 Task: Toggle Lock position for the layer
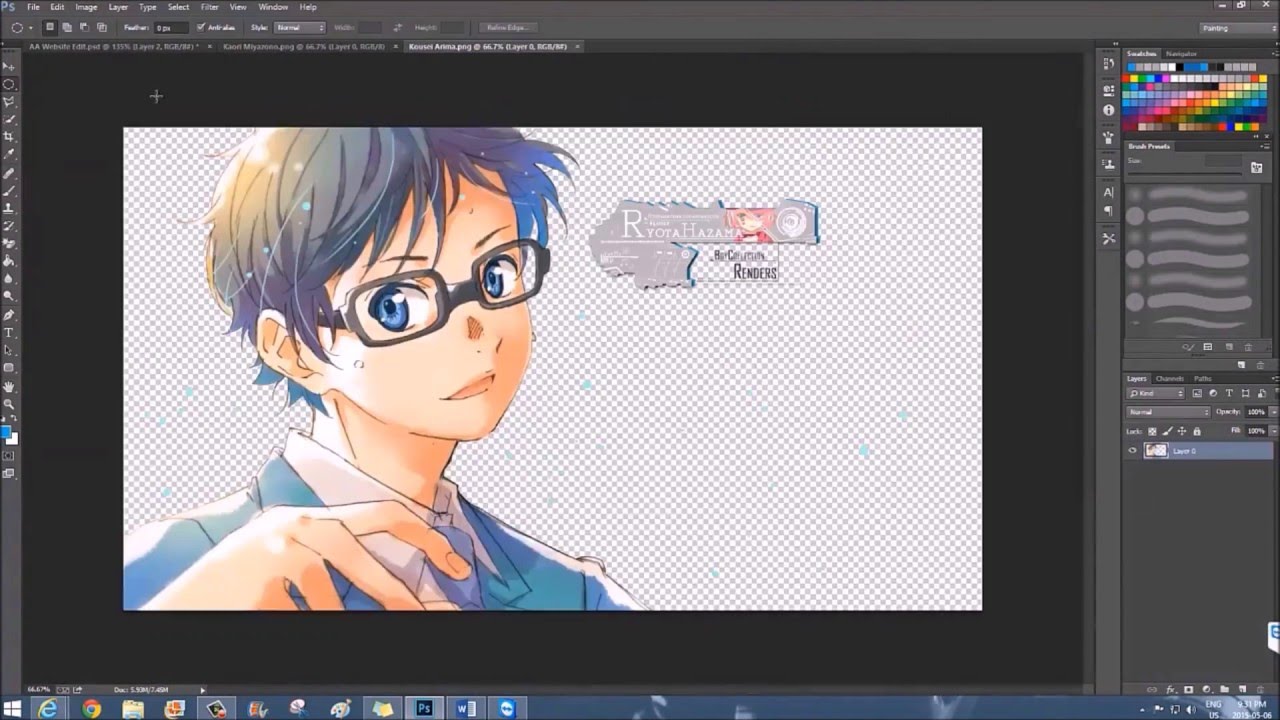(1182, 431)
